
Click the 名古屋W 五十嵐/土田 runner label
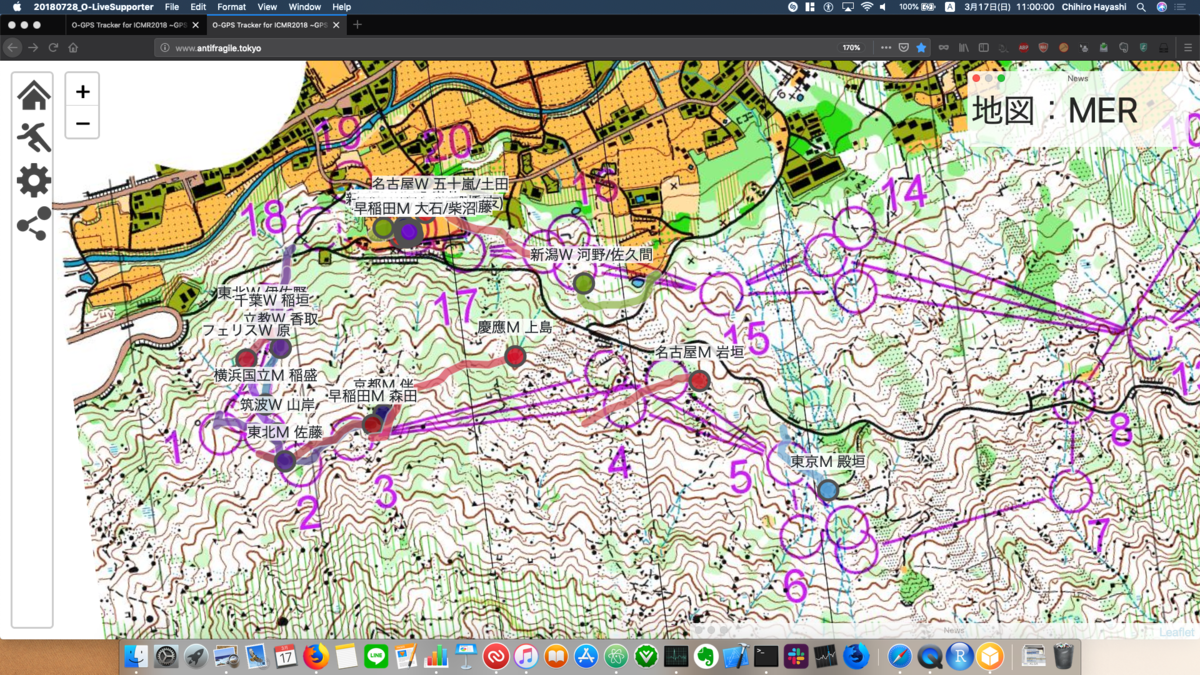click(x=440, y=184)
